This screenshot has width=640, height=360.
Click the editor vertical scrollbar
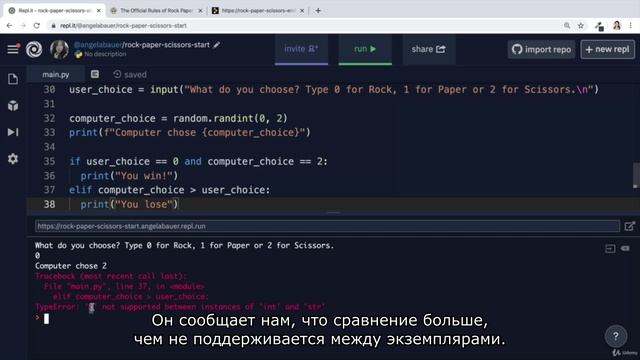point(635,175)
